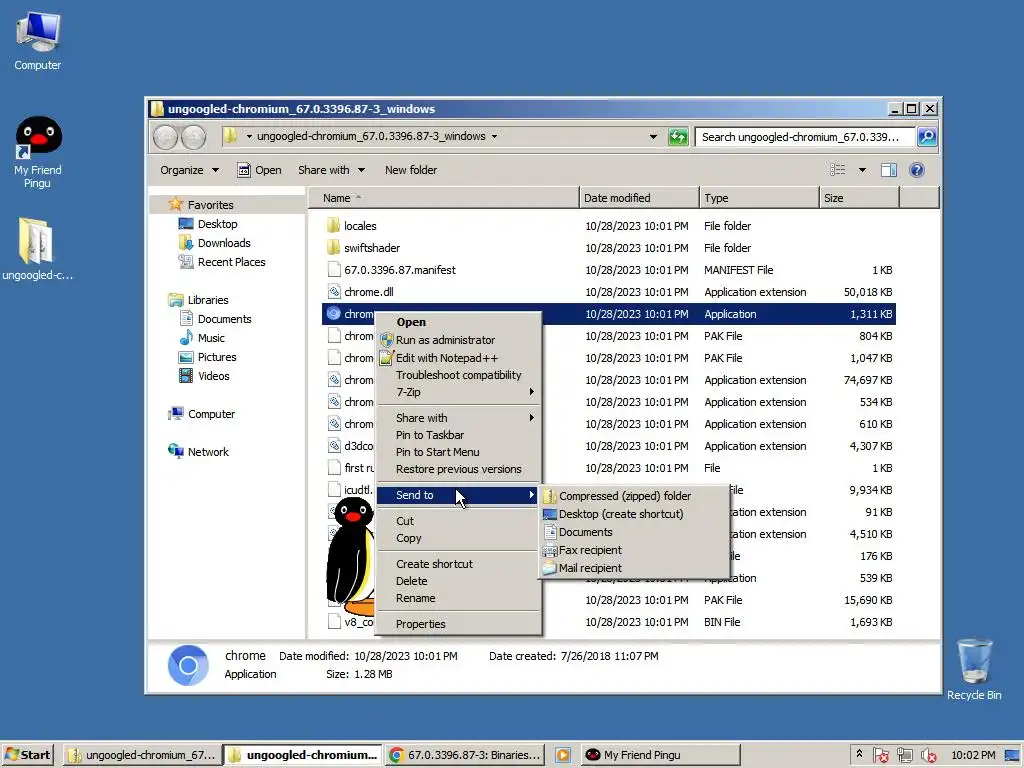Click New folder button
This screenshot has width=1024, height=768.
coord(411,170)
